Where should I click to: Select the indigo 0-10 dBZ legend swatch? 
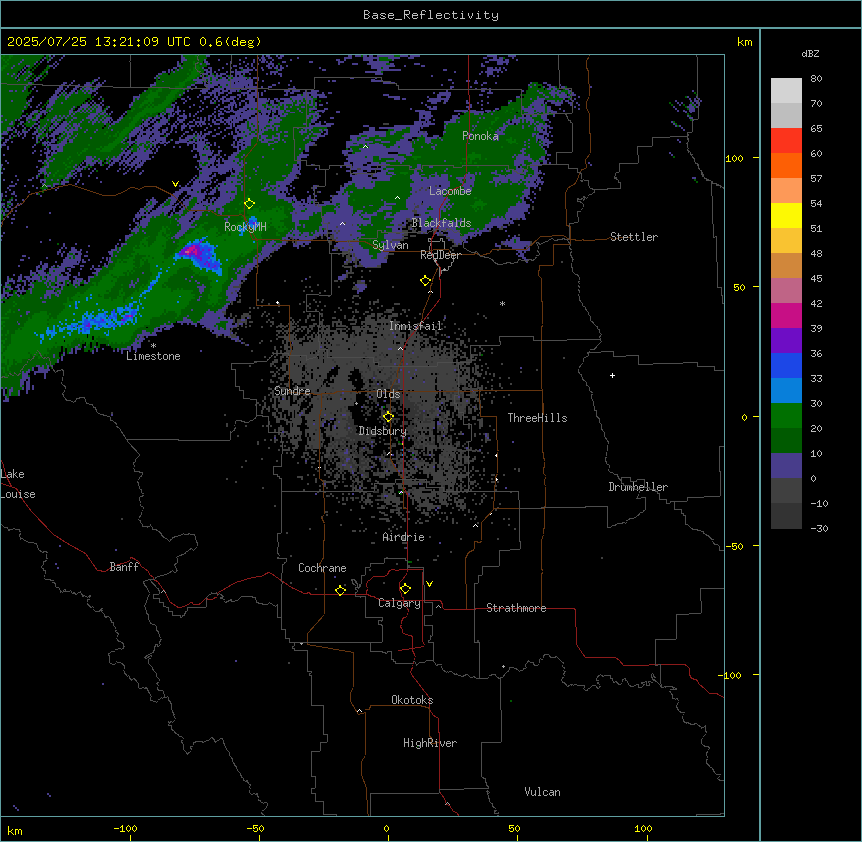tap(786, 466)
